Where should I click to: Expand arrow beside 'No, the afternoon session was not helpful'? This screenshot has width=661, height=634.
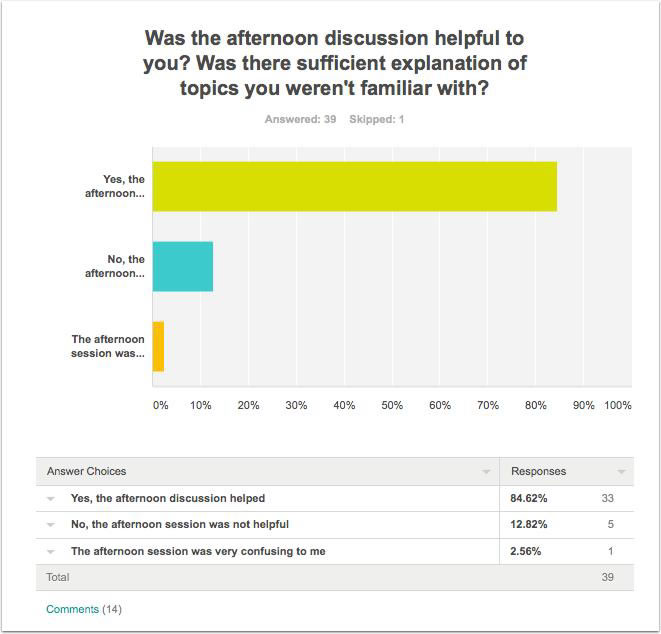click(x=51, y=525)
